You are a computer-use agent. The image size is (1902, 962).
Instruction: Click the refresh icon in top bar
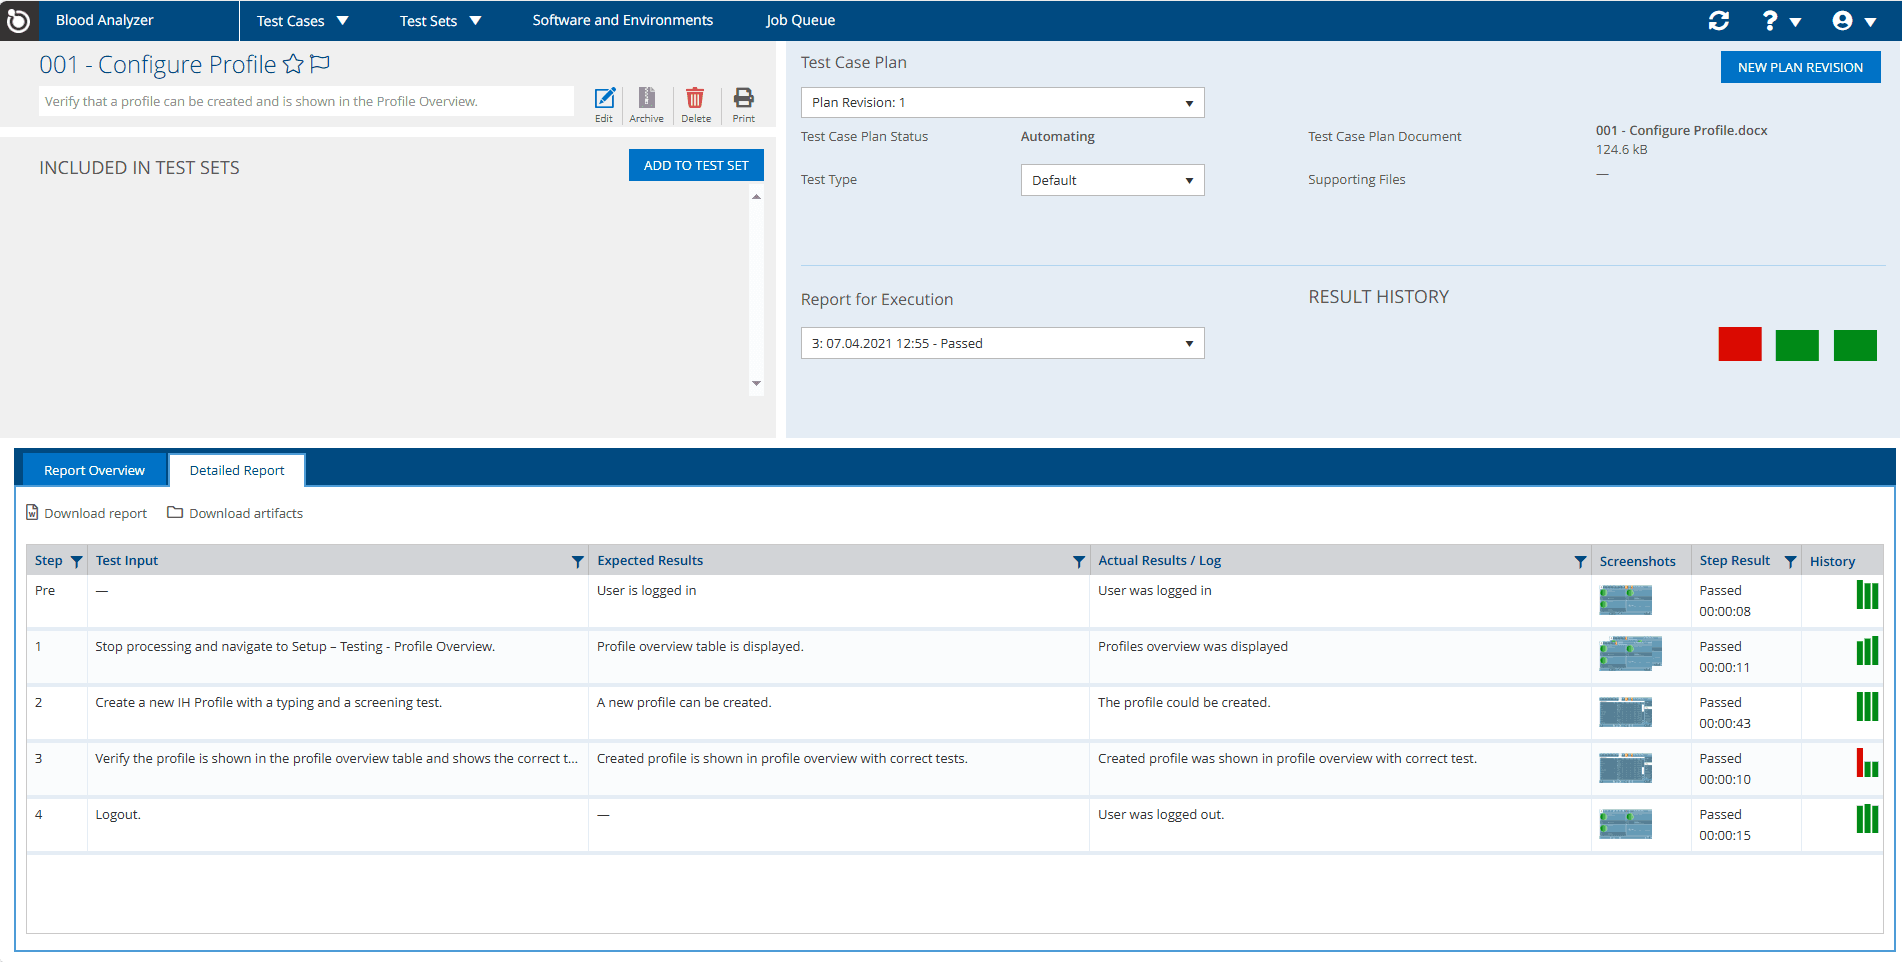click(1718, 21)
